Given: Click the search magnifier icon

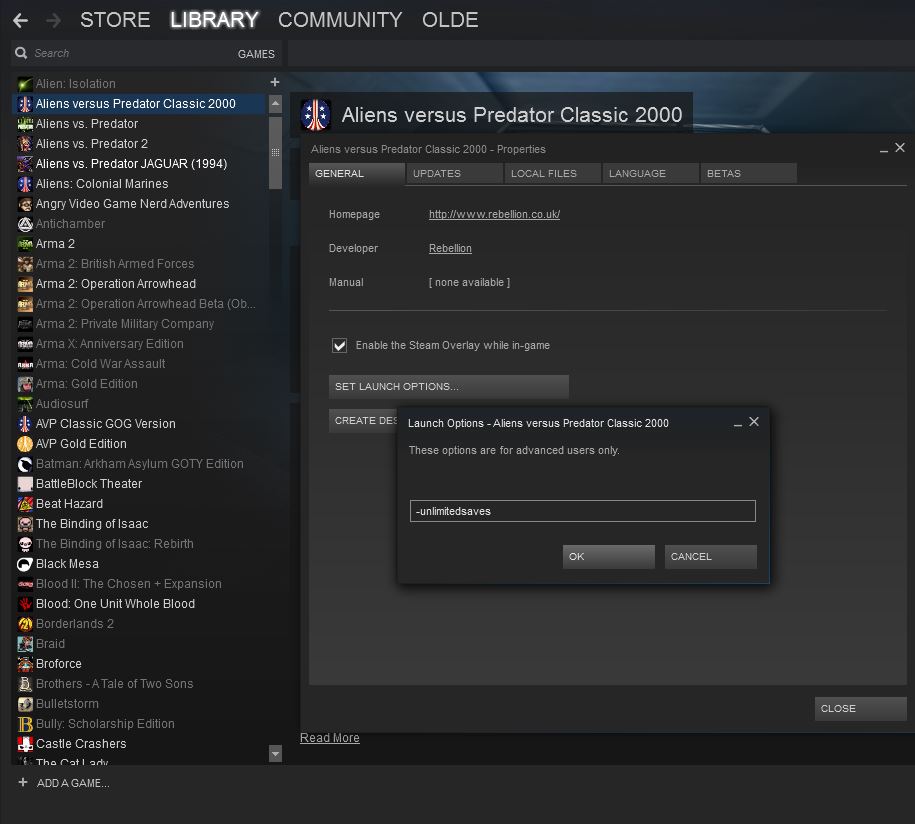Looking at the screenshot, I should click(x=21, y=53).
